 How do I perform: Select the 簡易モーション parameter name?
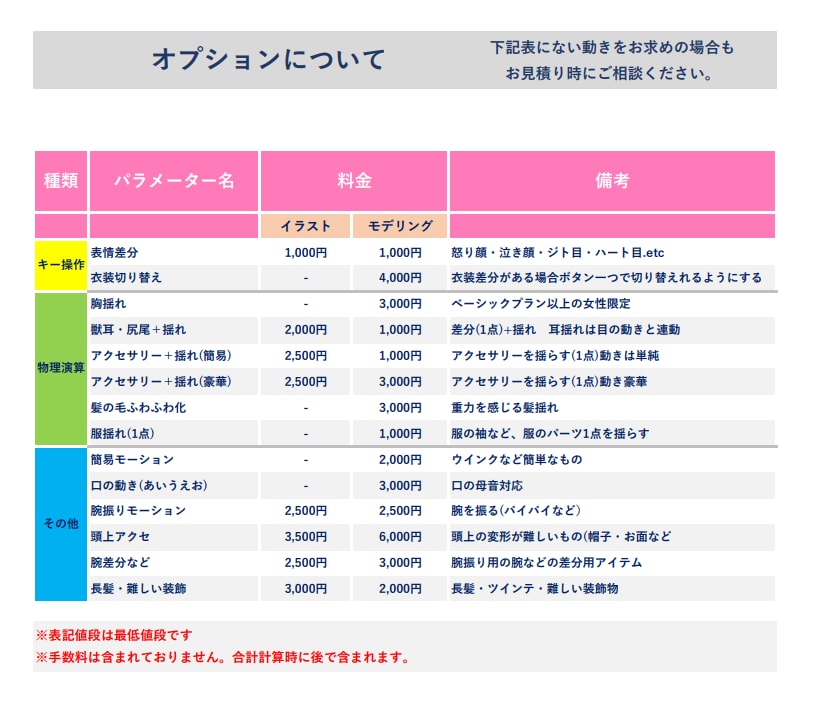click(x=132, y=459)
